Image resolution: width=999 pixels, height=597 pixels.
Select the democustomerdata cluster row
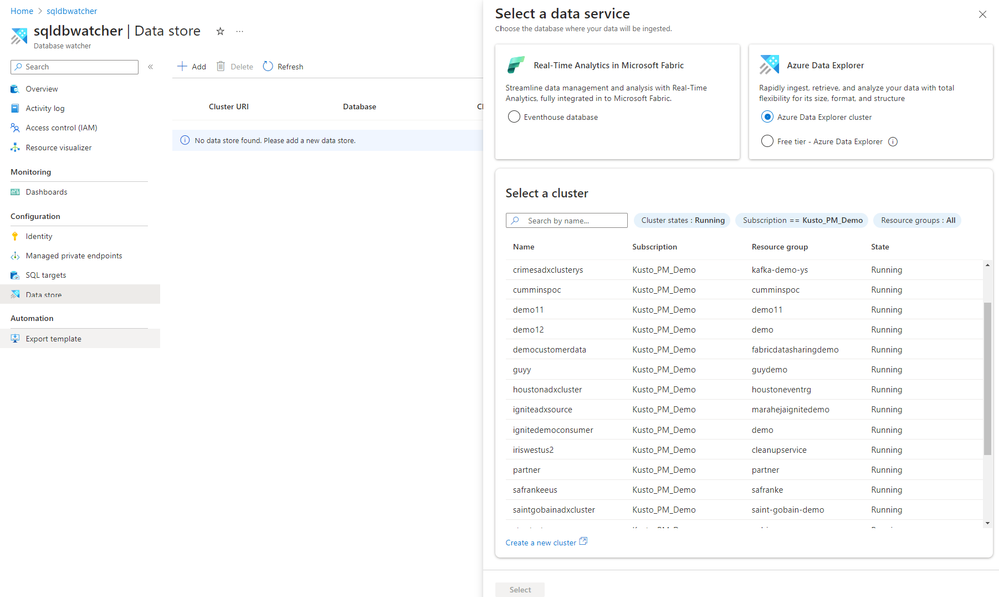point(744,350)
